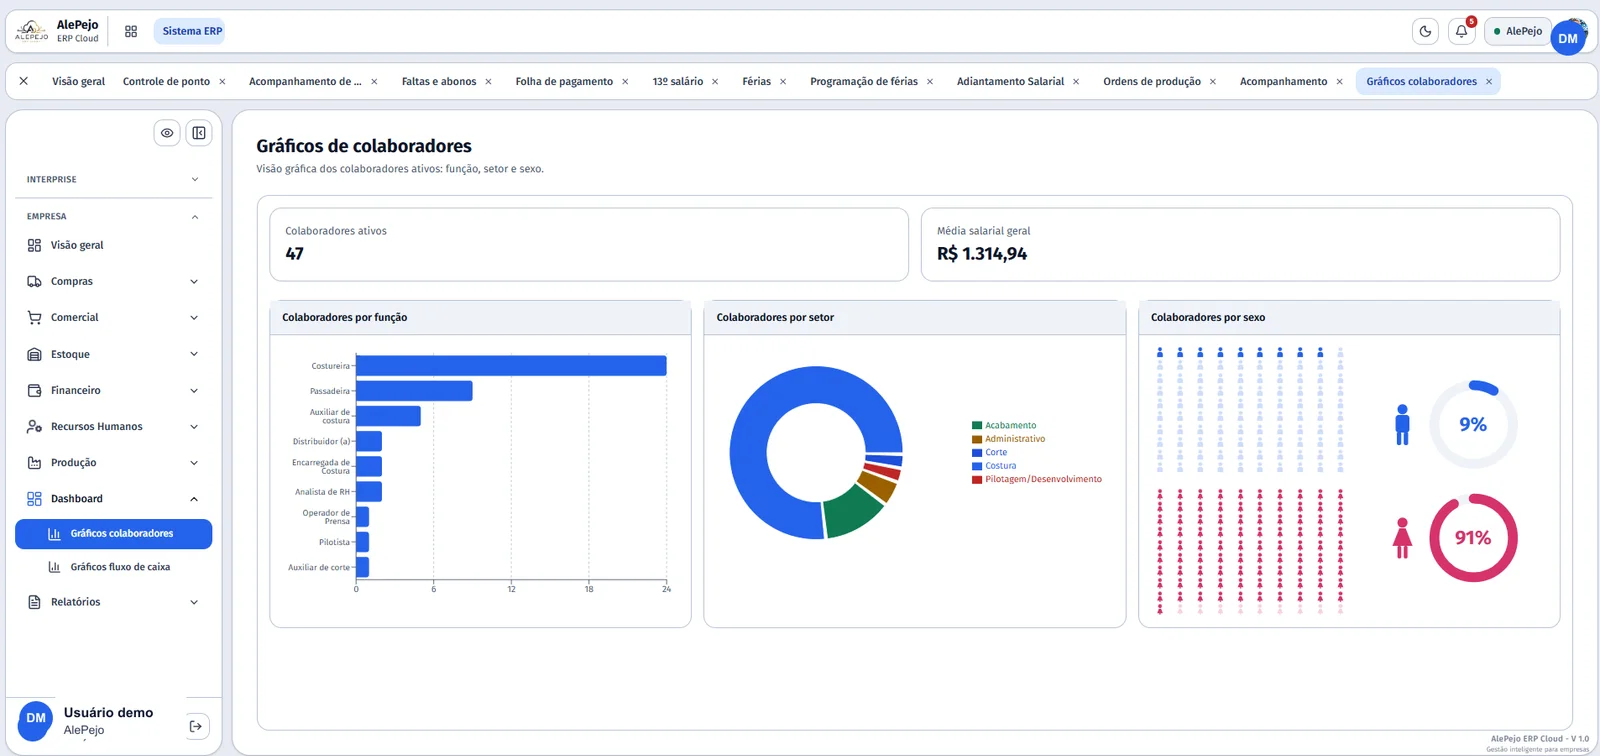1600x756 pixels.
Task: Close the Férias tab
Action: pyautogui.click(x=783, y=82)
